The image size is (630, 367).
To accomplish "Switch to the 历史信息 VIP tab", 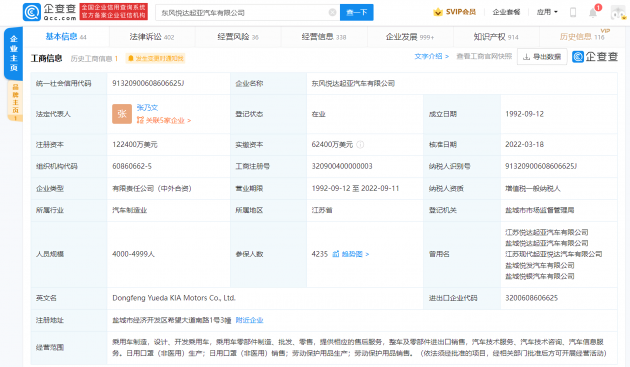I will point(583,37).
